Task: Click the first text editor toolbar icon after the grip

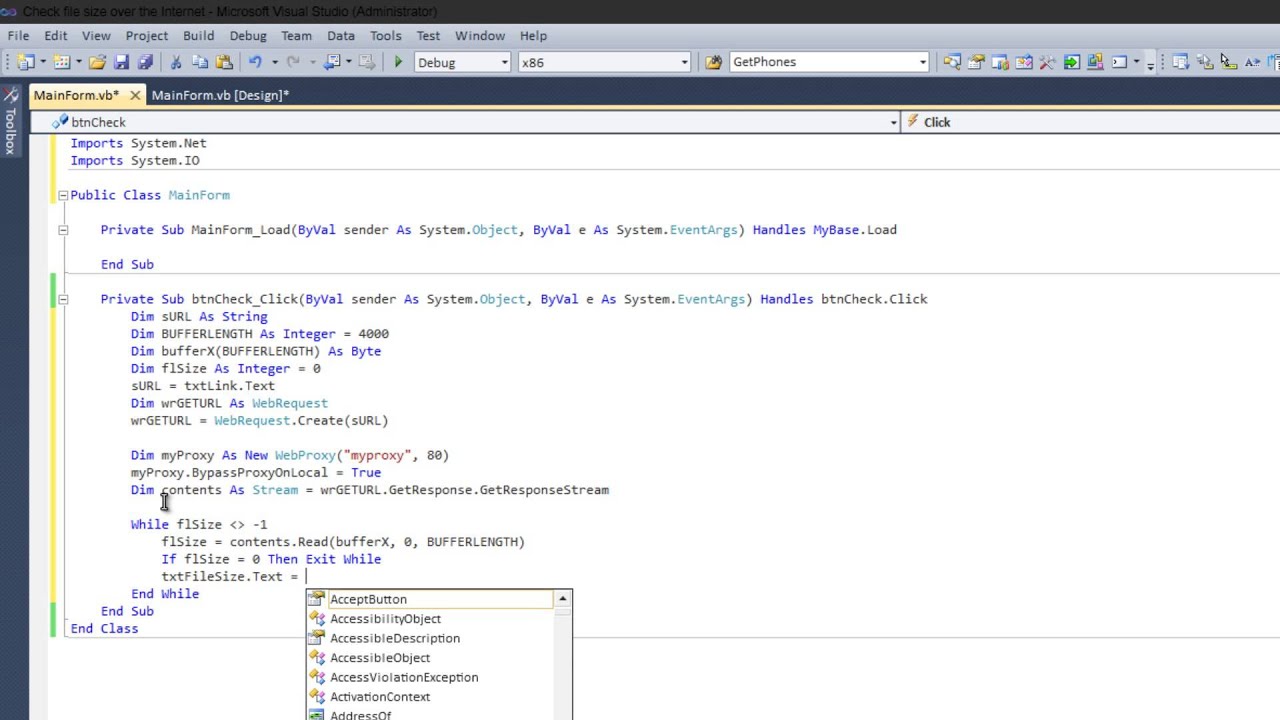Action: click(x=1180, y=62)
